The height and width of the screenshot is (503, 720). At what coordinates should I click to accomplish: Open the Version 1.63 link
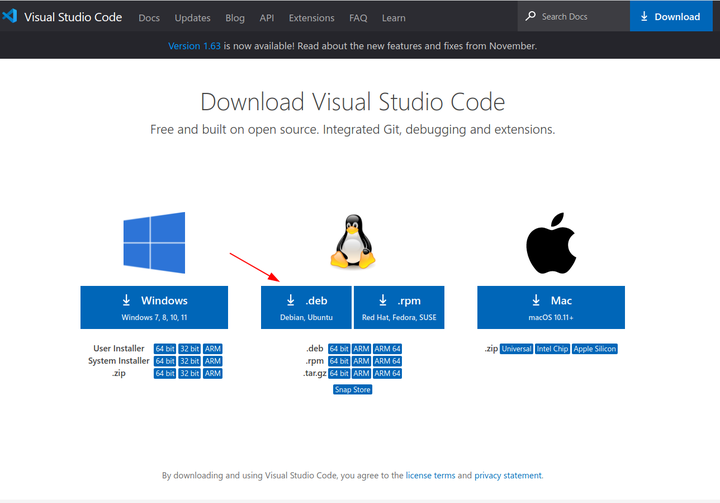pyautogui.click(x=194, y=46)
